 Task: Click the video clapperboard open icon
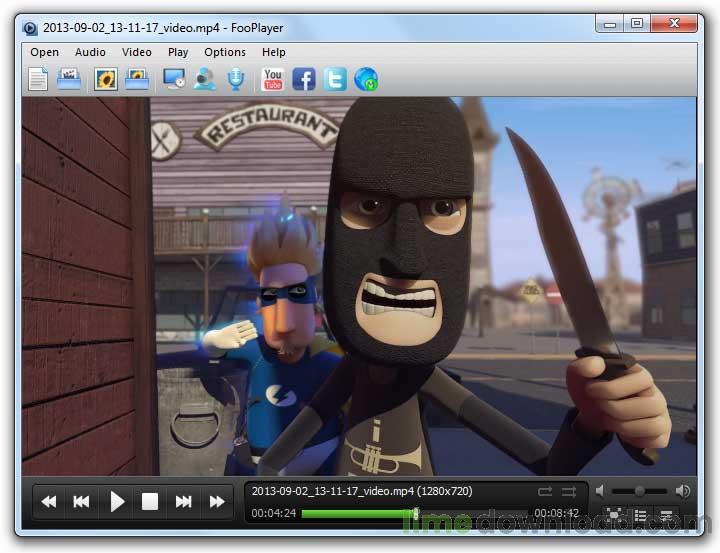[69, 79]
